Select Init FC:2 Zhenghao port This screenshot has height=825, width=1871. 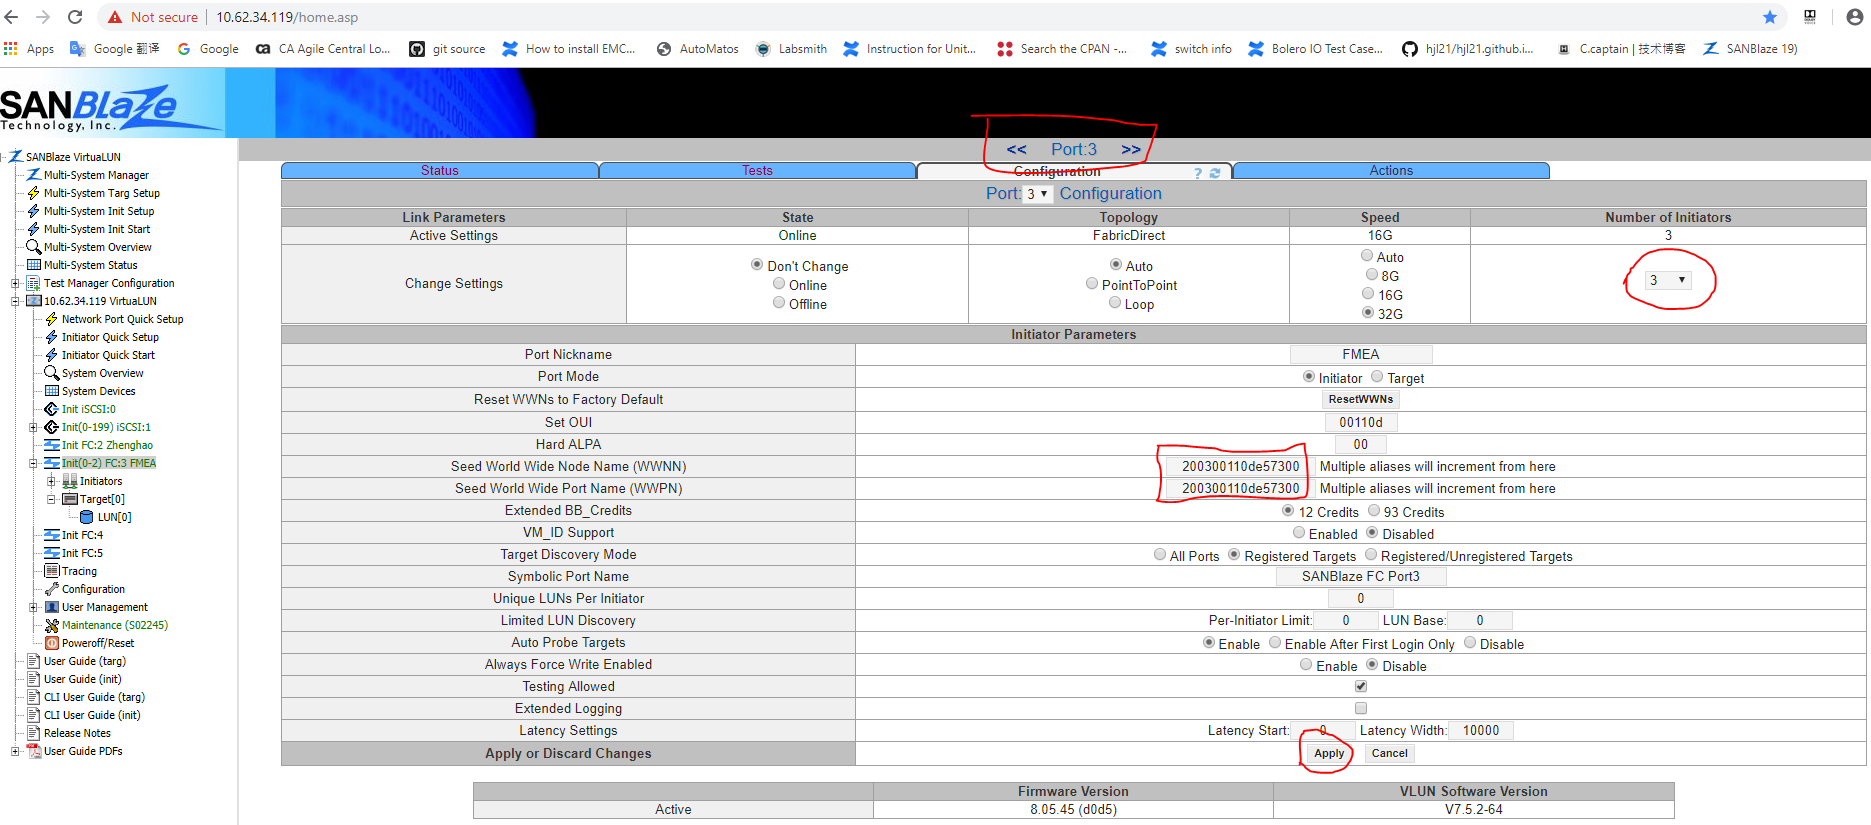coord(107,445)
